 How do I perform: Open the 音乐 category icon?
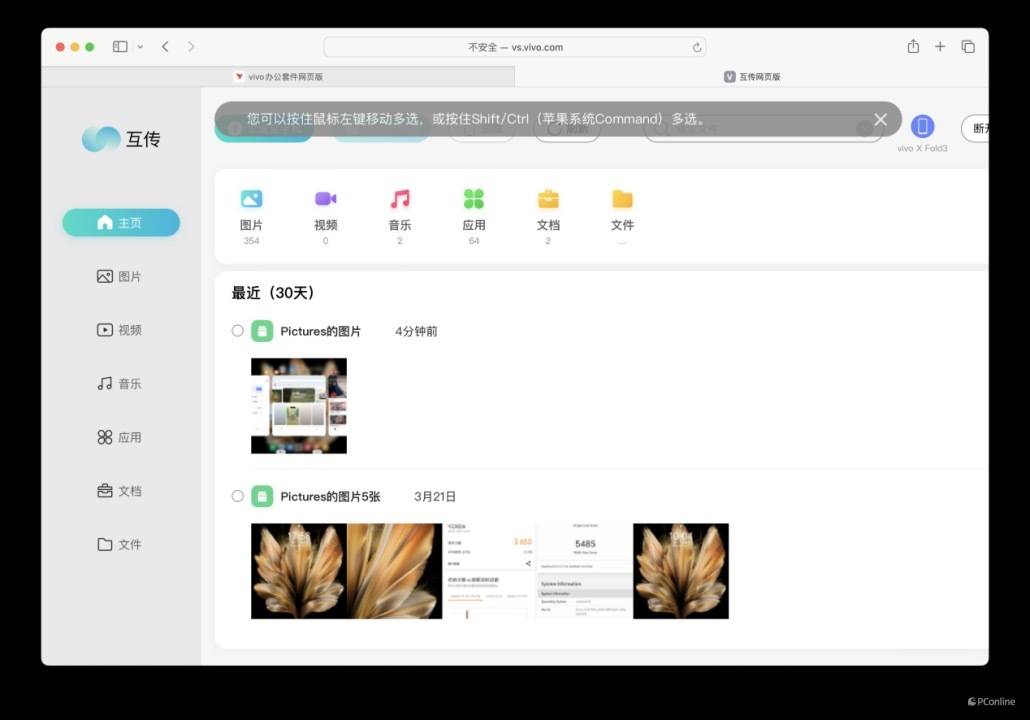(400, 199)
